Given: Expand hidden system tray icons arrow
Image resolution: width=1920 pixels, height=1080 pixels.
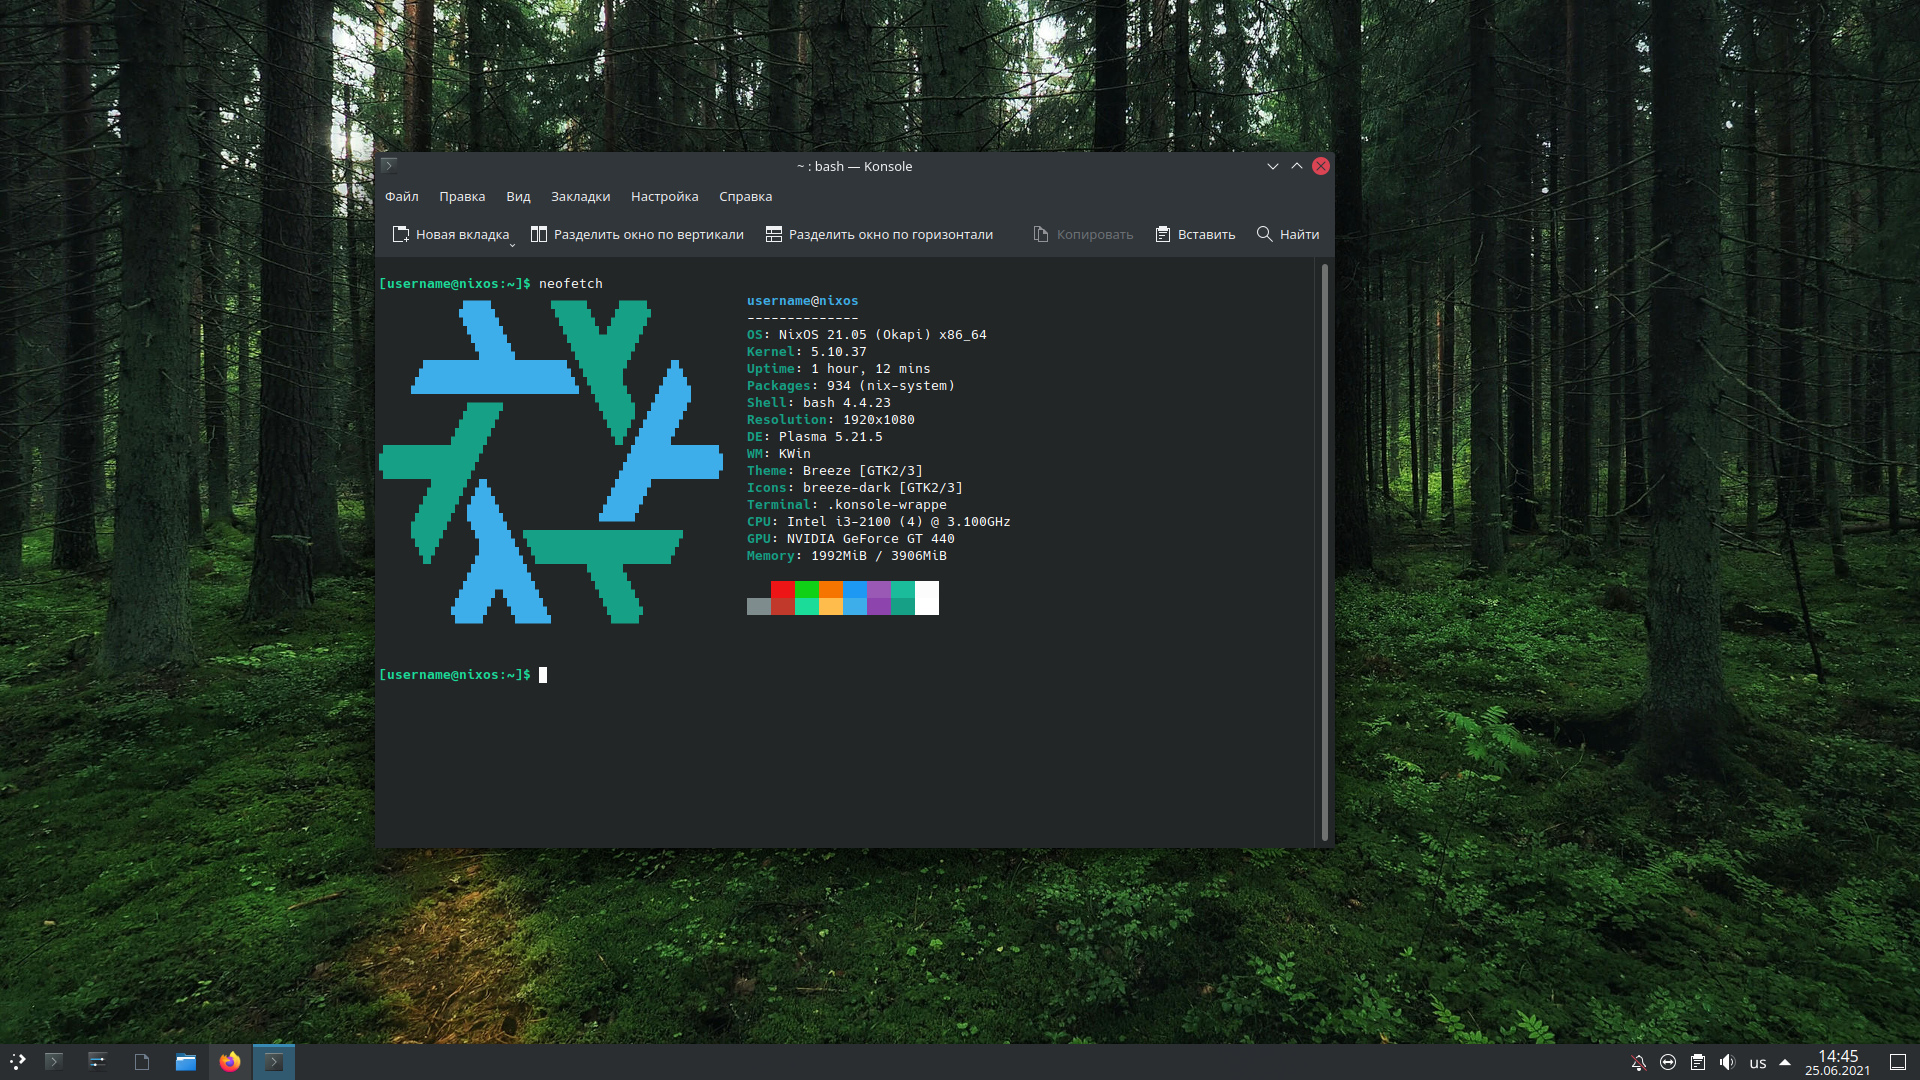Looking at the screenshot, I should (x=1785, y=1062).
